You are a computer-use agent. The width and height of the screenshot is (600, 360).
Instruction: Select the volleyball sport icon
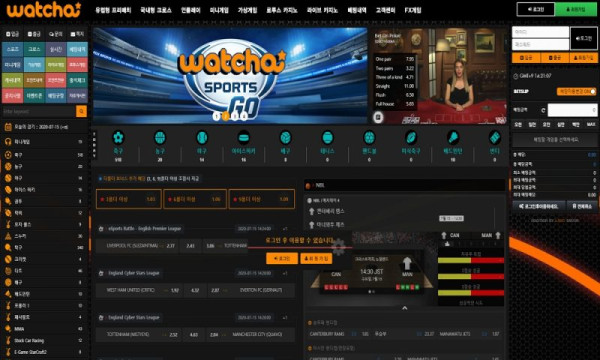point(285,137)
